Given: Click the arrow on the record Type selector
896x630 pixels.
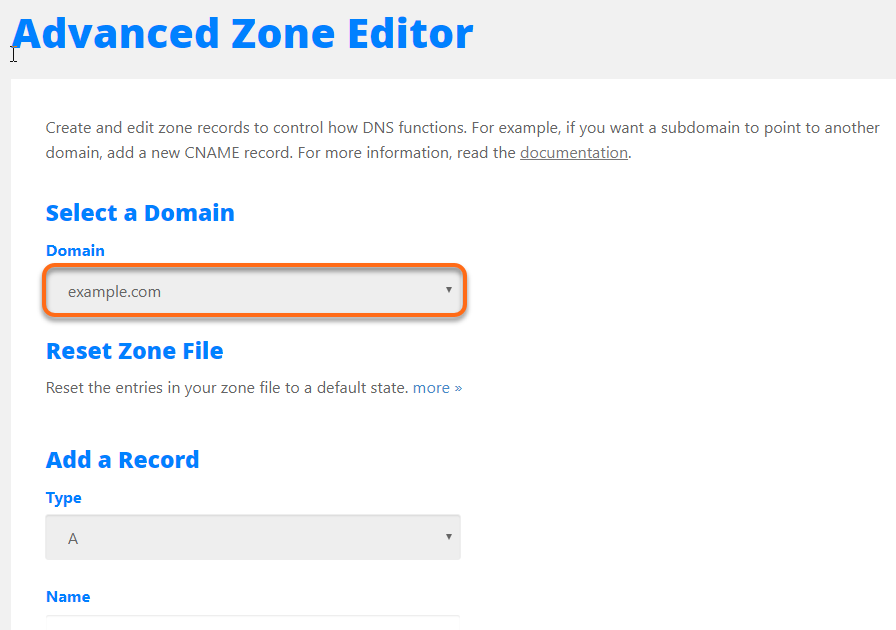Looking at the screenshot, I should (x=448, y=537).
